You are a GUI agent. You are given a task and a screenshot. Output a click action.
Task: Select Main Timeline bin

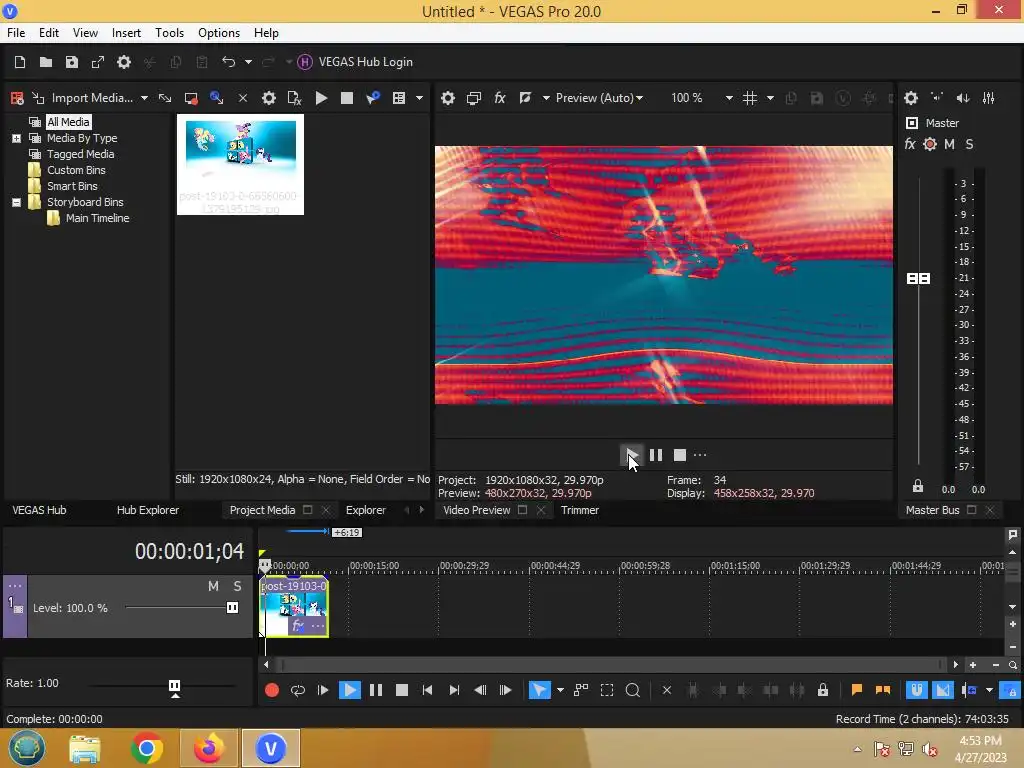tap(97, 218)
